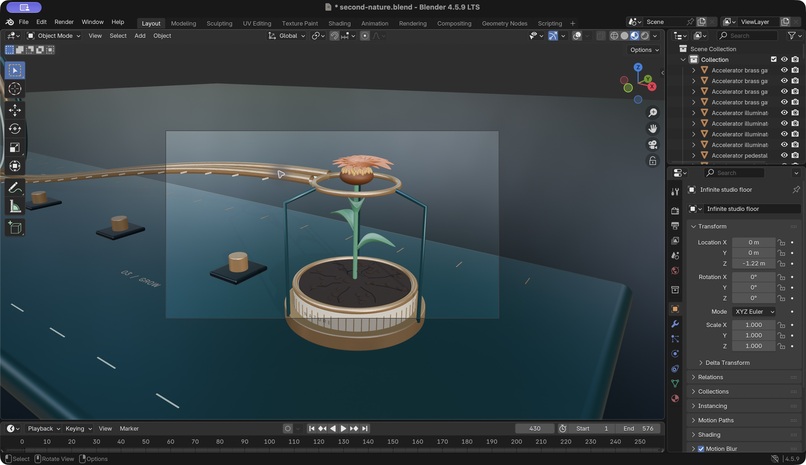Viewport: 806px width, 465px height.
Task: Open the viewport Options dropdown
Action: tap(644, 50)
